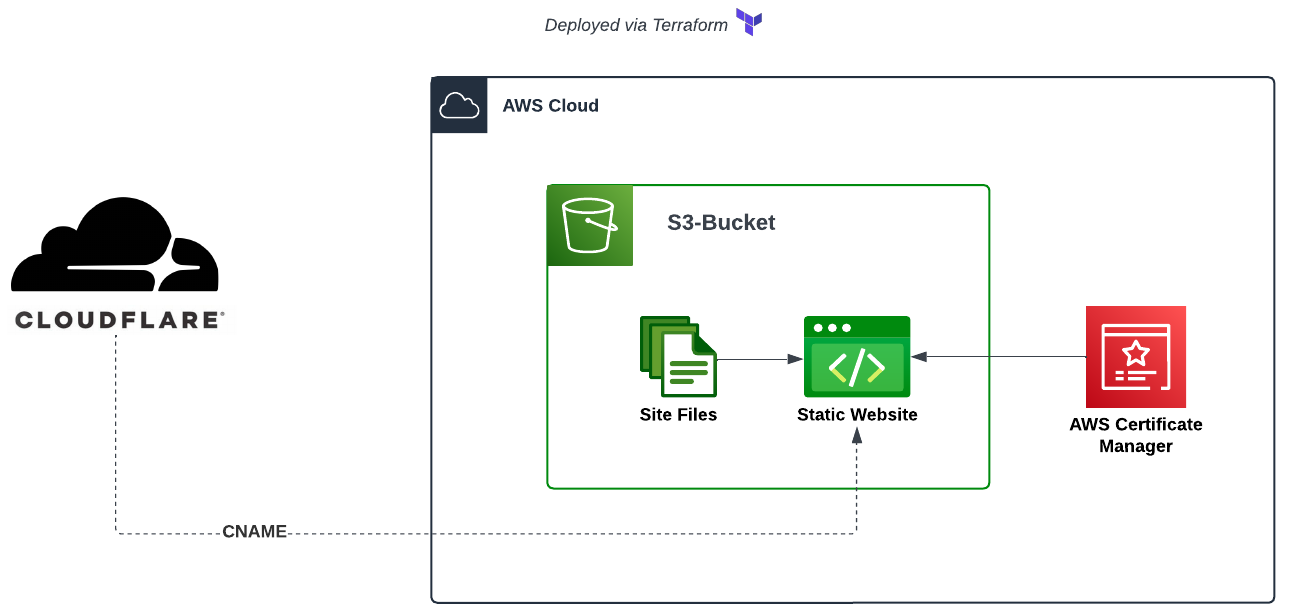
Task: Select the CNAME connector label
Action: 254,532
